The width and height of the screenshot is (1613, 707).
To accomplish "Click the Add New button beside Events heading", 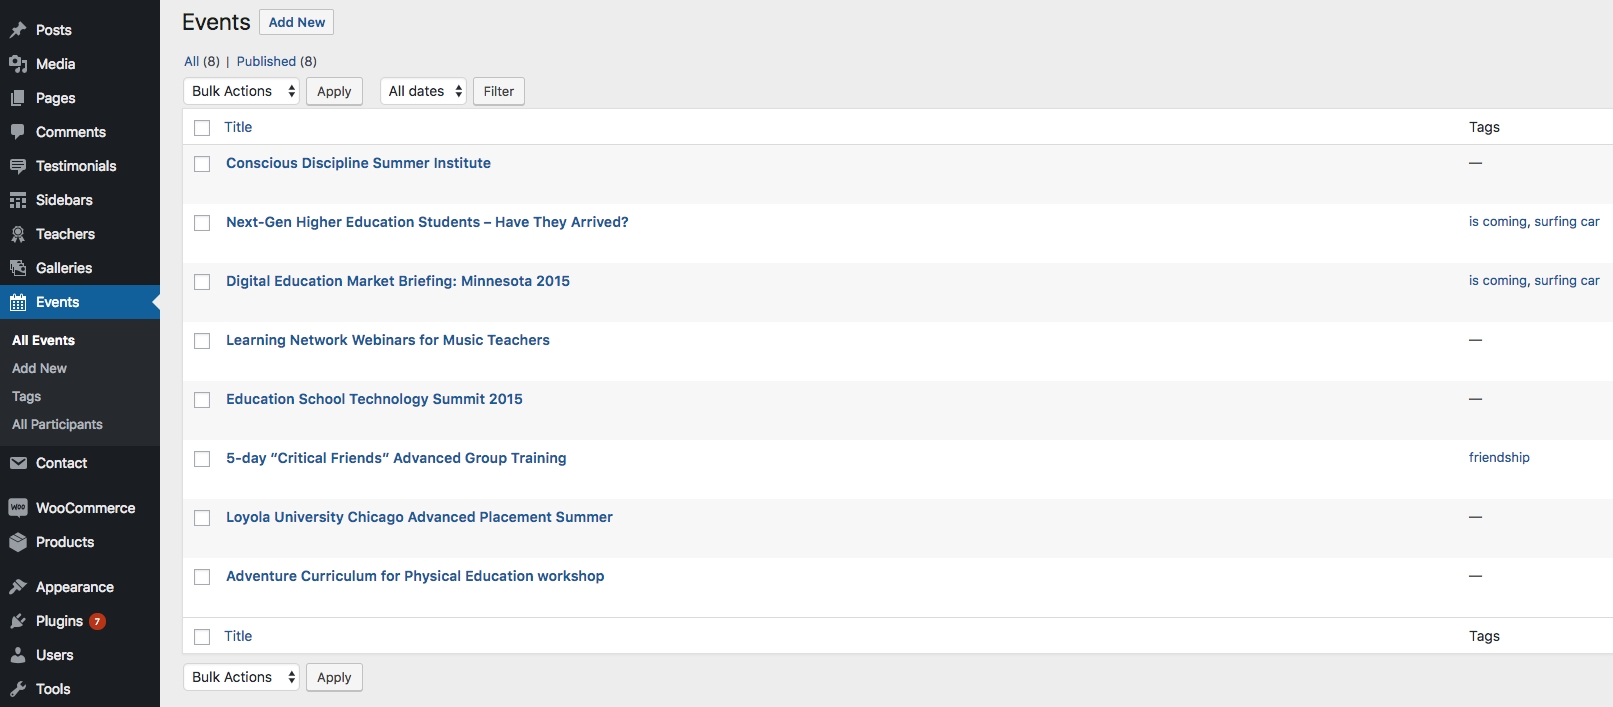I will [x=296, y=22].
